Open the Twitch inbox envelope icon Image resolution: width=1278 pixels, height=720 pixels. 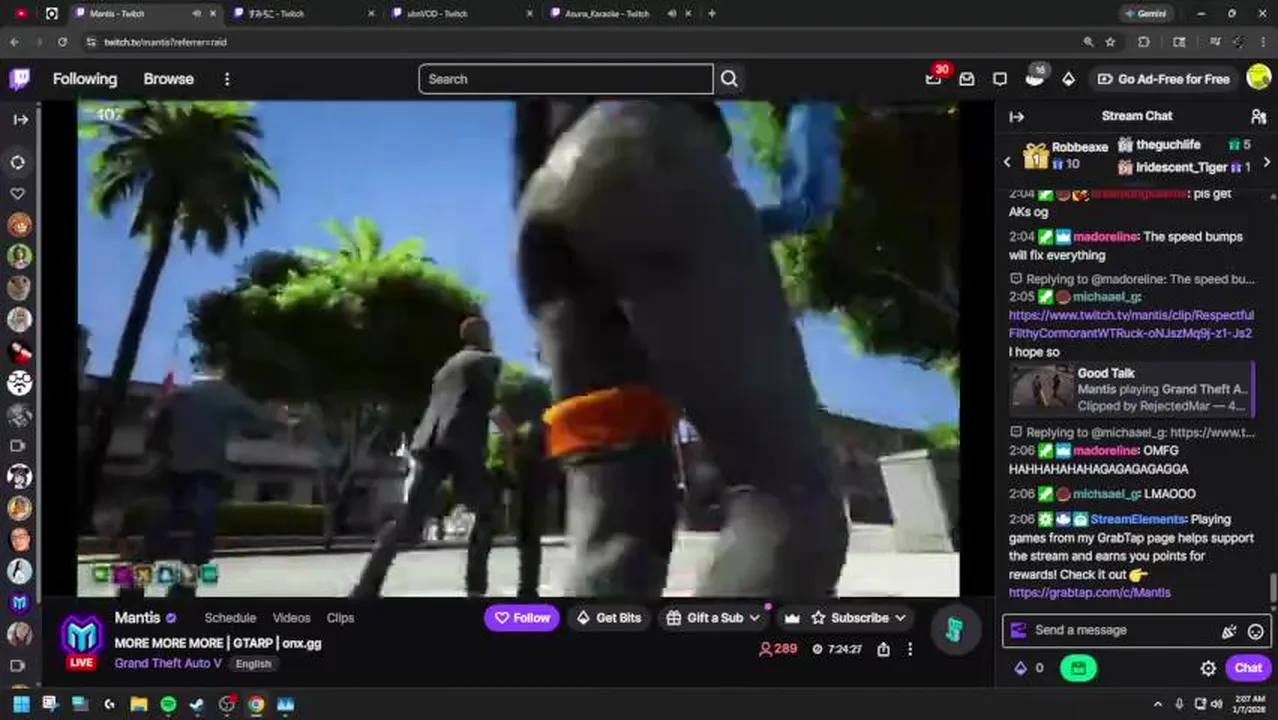(x=967, y=79)
